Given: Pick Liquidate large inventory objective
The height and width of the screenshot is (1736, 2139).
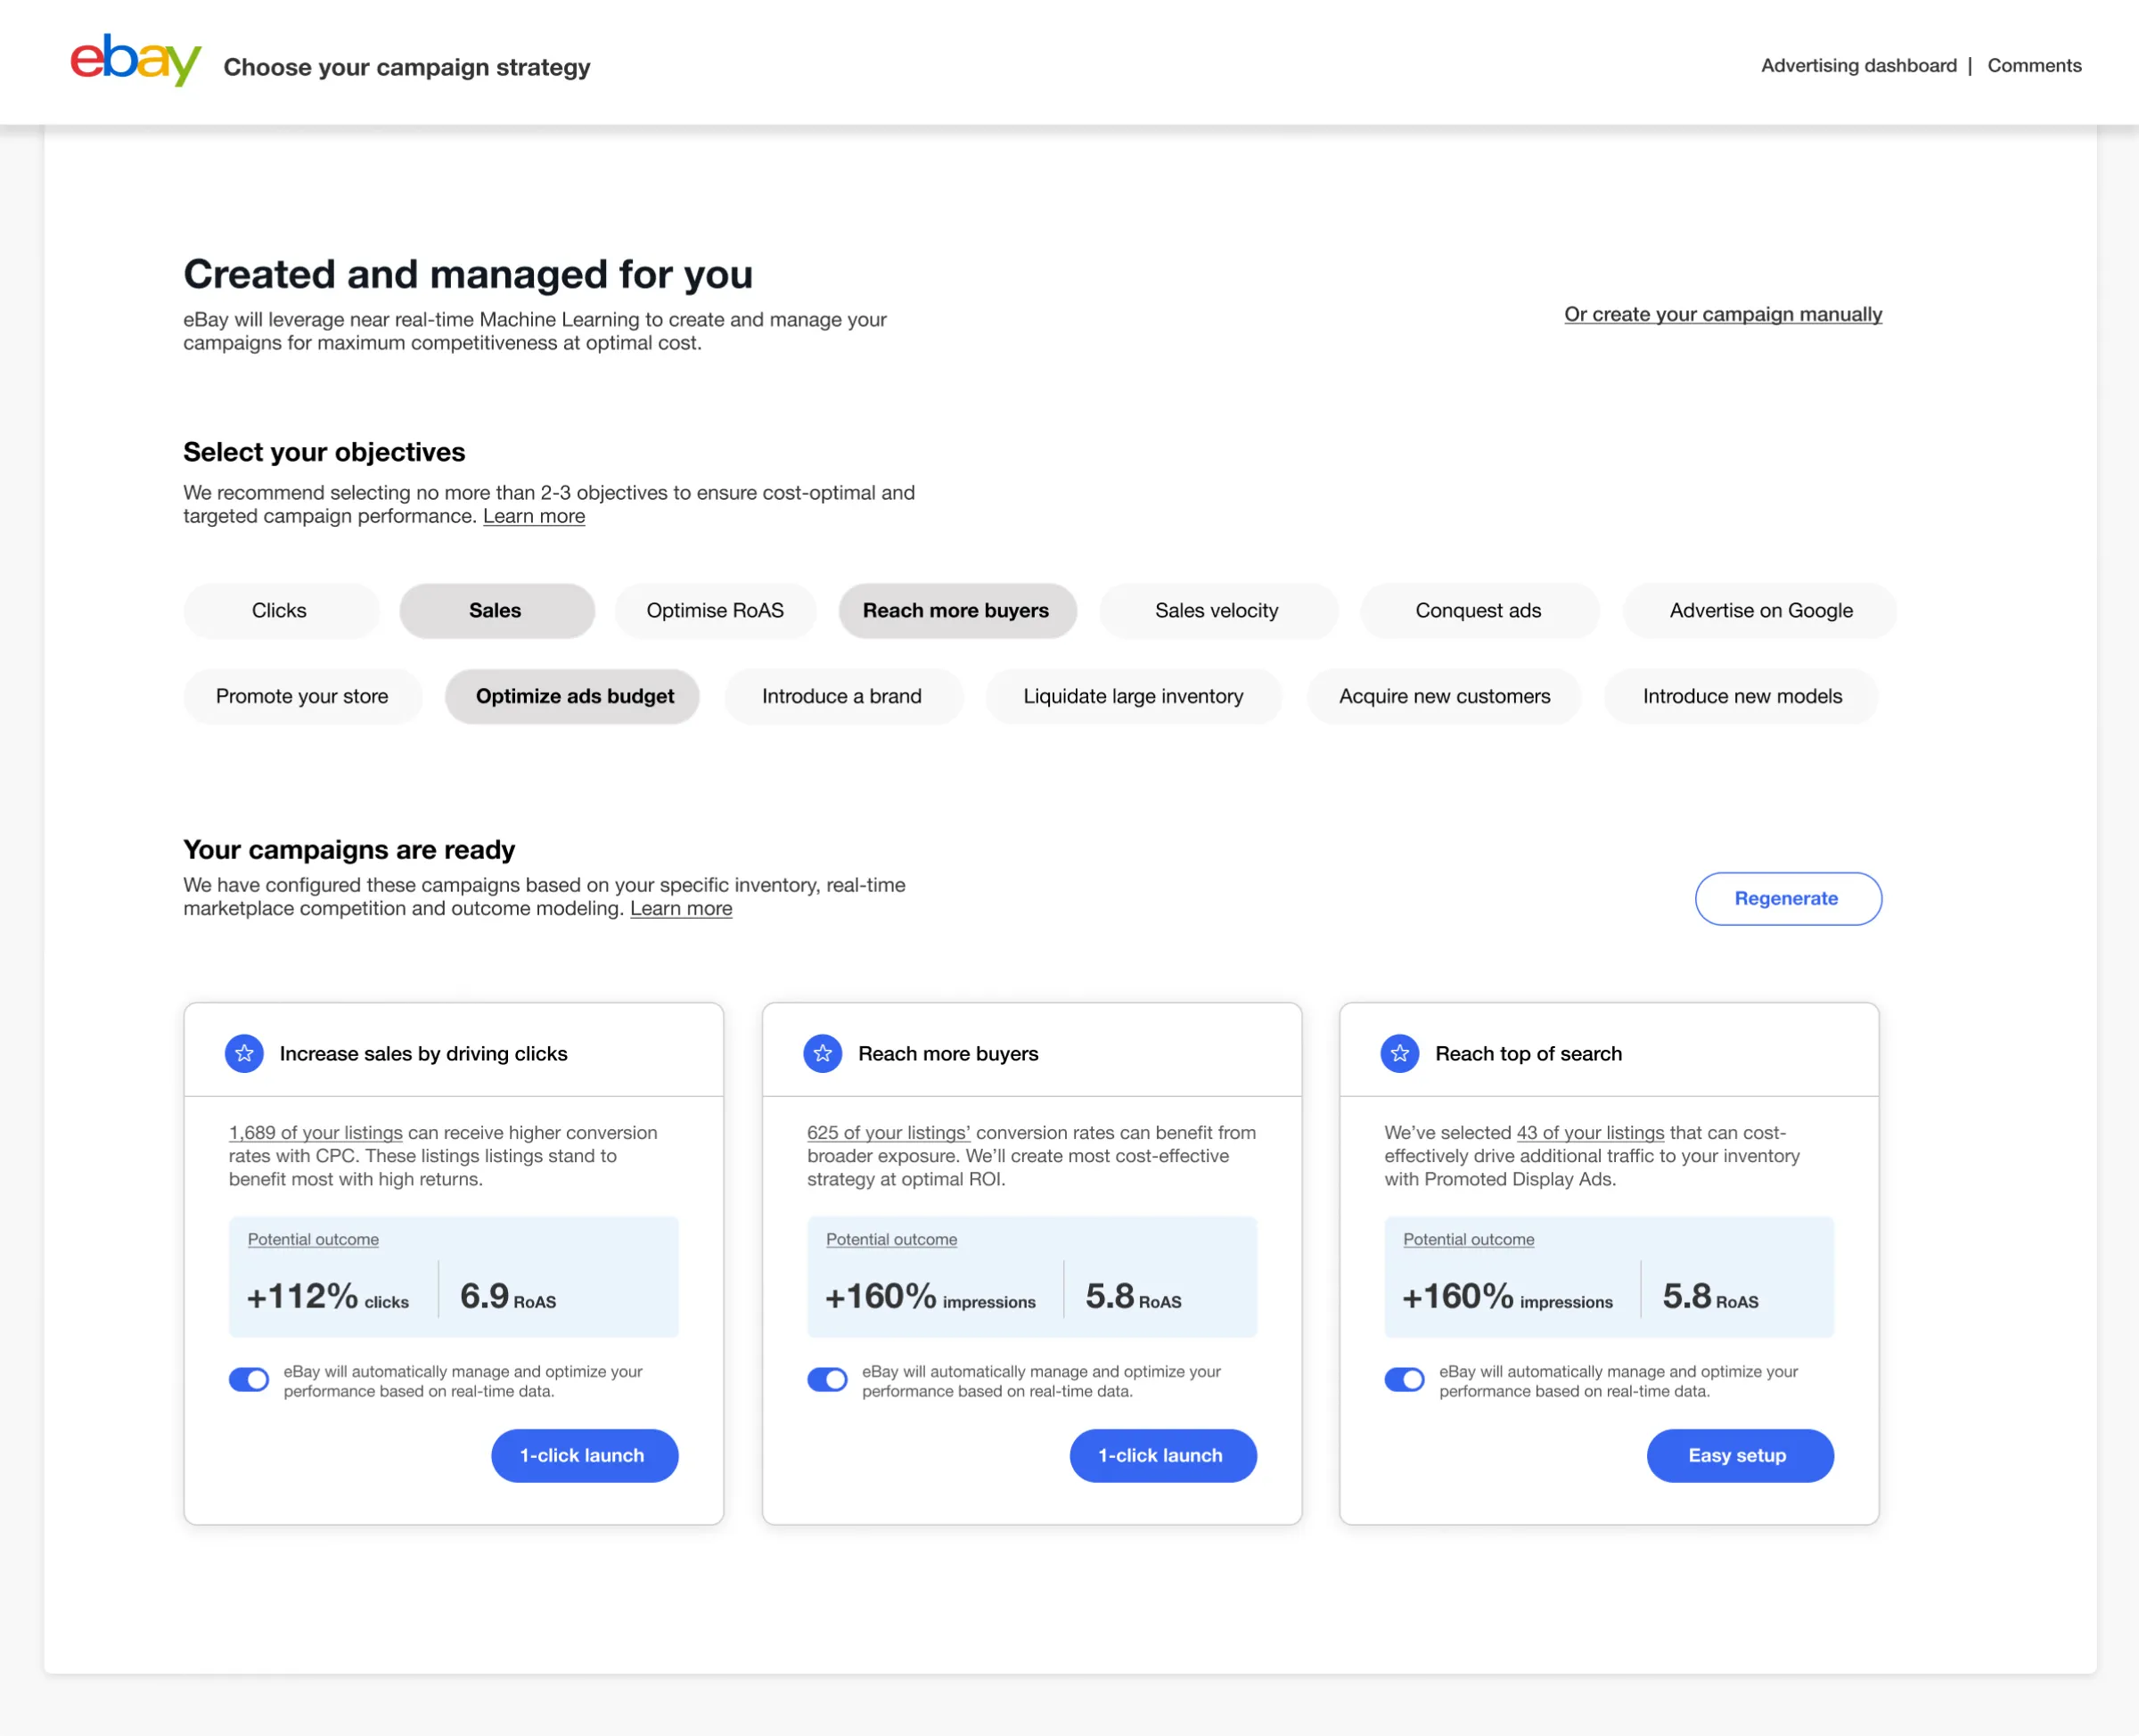Looking at the screenshot, I should [x=1134, y=697].
